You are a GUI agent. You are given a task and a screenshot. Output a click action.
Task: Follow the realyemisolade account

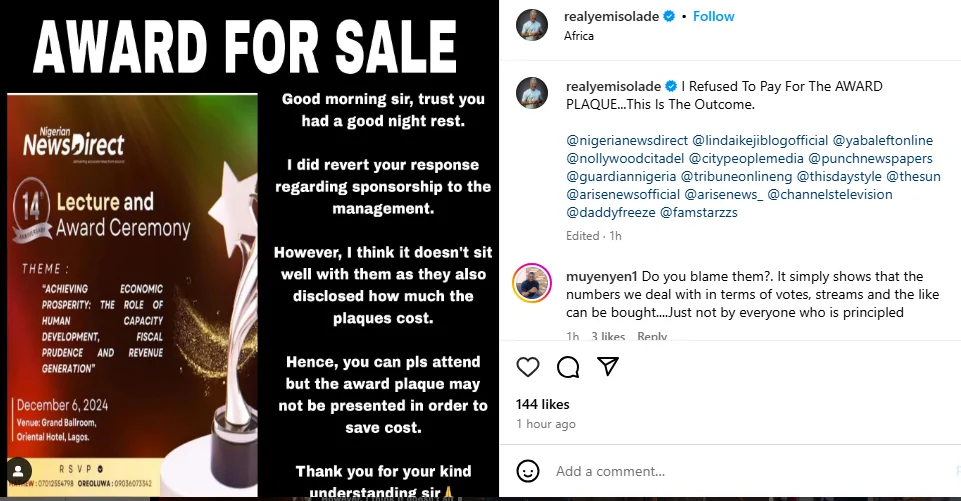pos(714,16)
